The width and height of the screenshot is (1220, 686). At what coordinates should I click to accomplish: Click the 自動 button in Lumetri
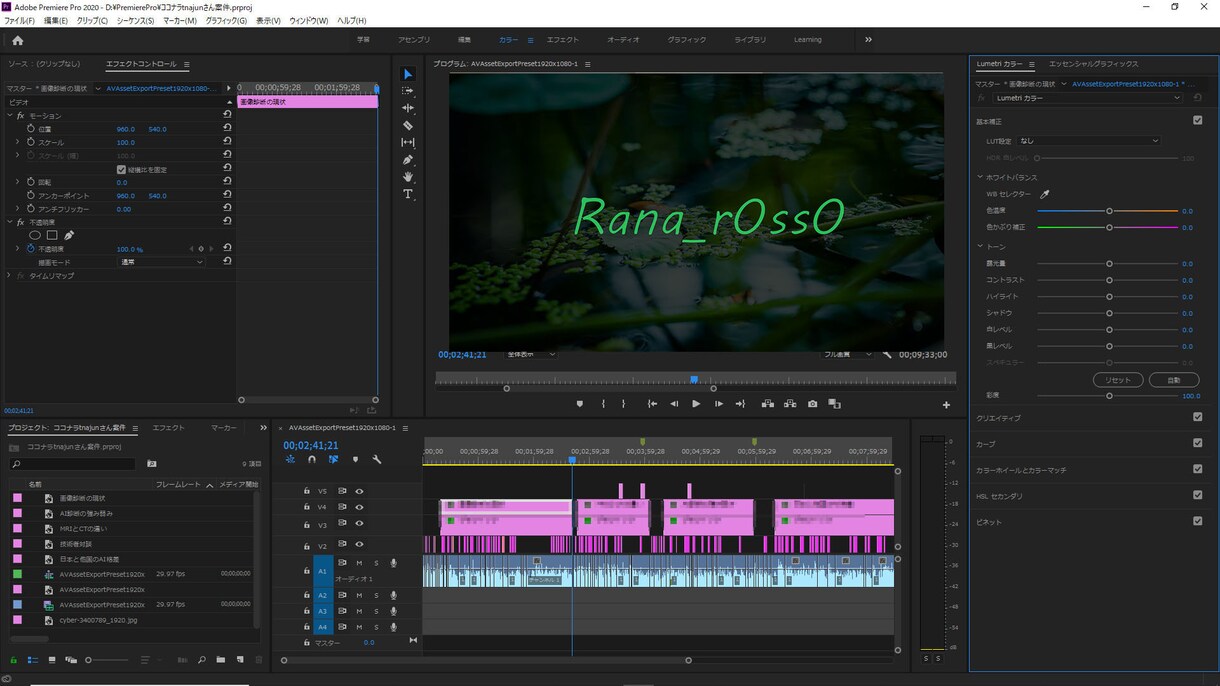[x=1173, y=380]
